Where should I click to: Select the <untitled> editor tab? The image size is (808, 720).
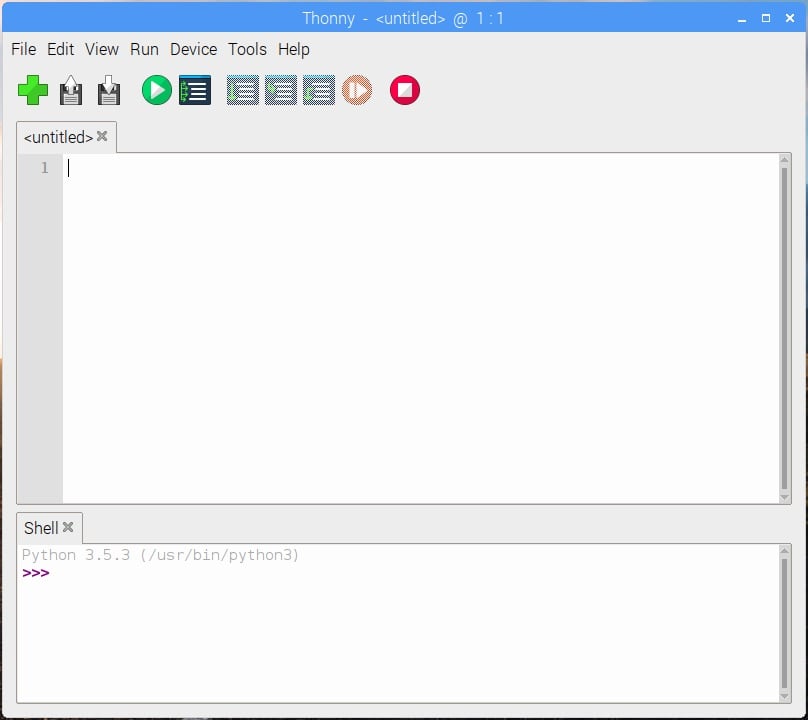click(x=58, y=137)
